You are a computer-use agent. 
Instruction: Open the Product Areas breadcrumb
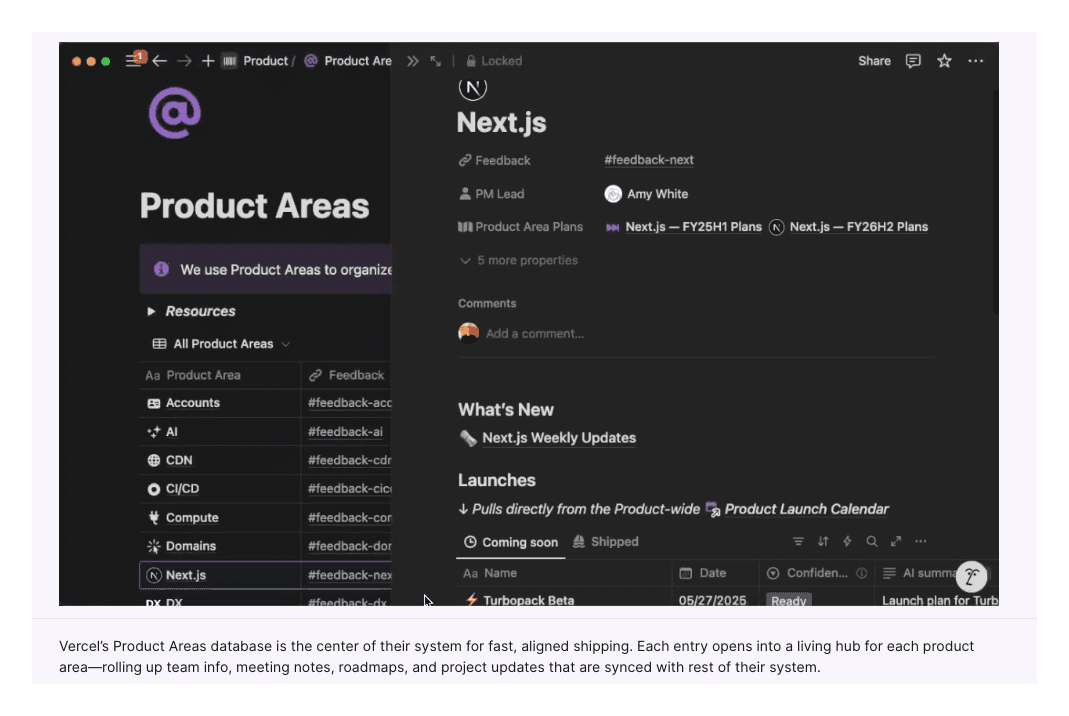(348, 61)
